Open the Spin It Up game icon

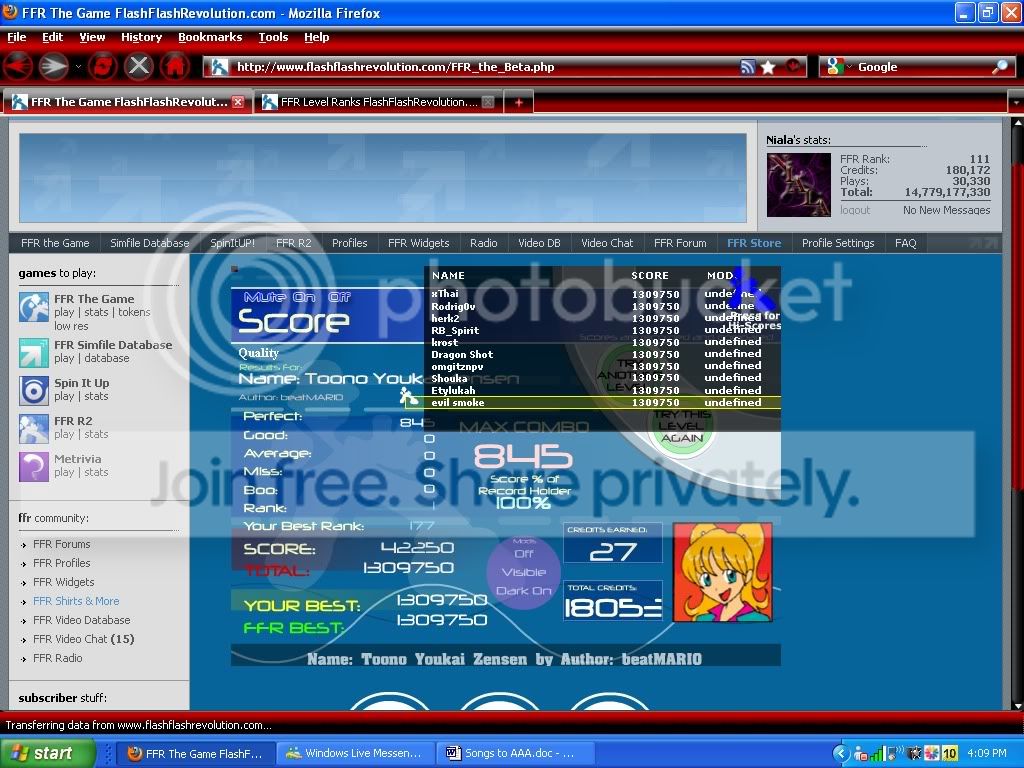pyautogui.click(x=34, y=390)
